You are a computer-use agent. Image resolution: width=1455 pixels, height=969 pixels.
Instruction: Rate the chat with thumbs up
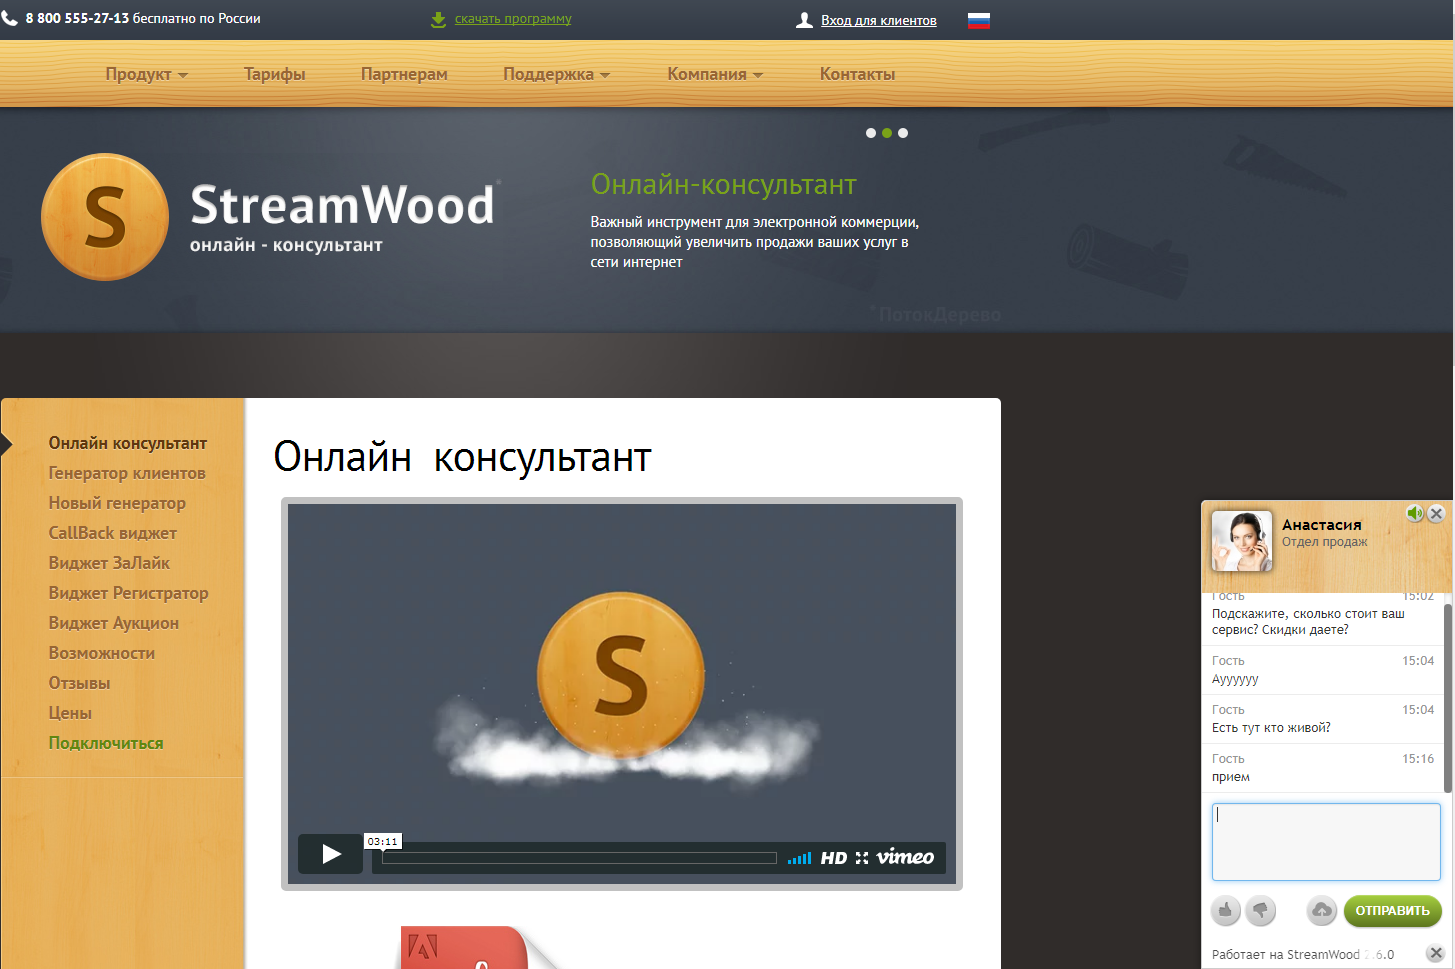(1226, 910)
